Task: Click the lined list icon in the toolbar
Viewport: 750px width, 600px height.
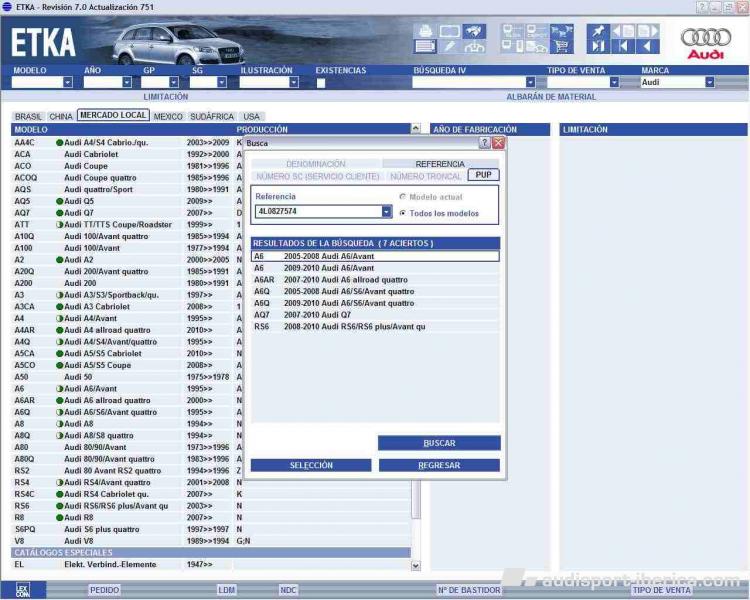Action: [425, 46]
